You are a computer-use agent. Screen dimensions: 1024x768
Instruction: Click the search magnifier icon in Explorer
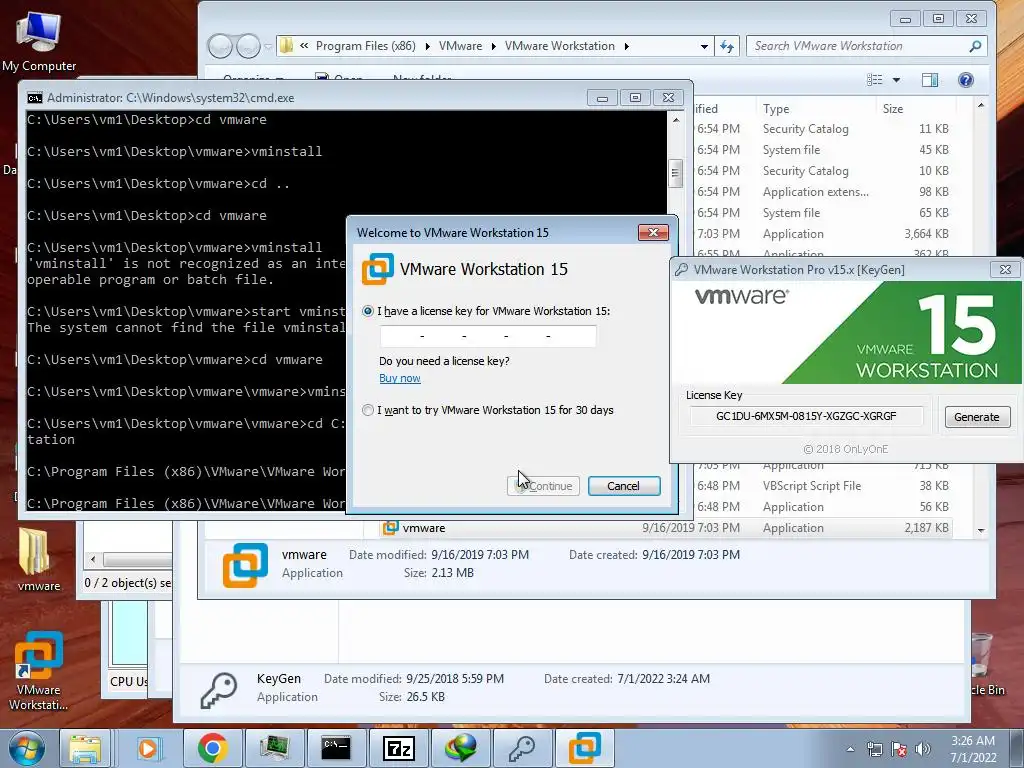[x=975, y=46]
